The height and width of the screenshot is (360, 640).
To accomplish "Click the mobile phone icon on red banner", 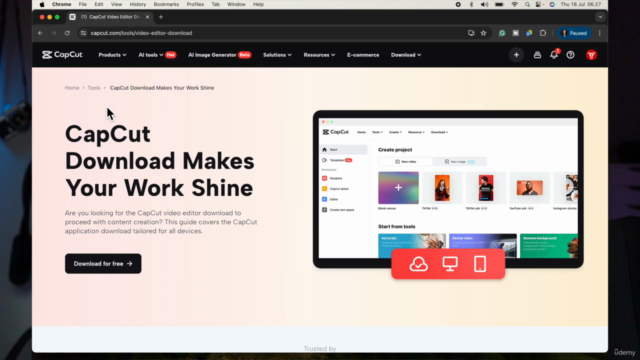I will (x=480, y=264).
